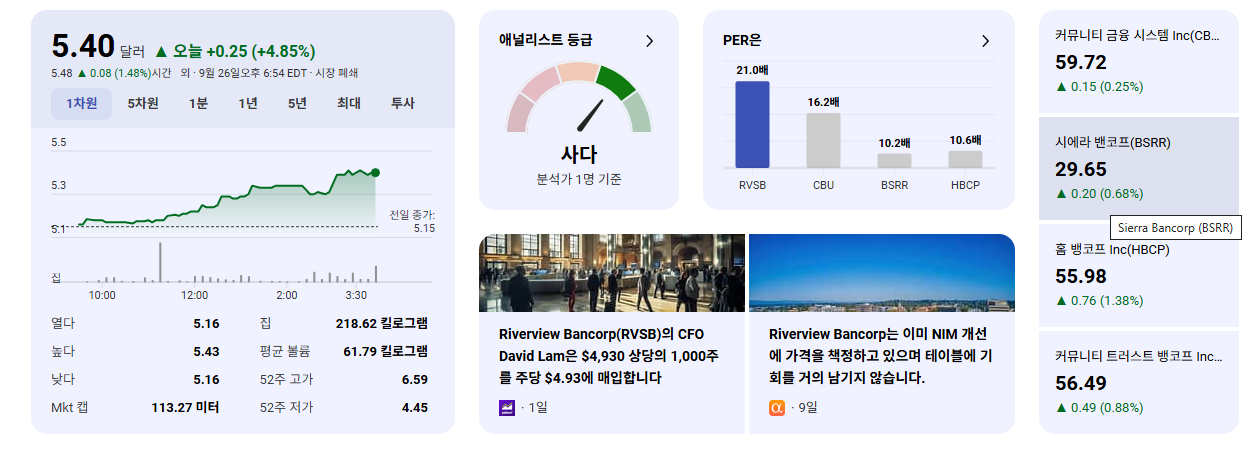Click the green endpoint dot on price chart
The height and width of the screenshot is (450, 1250).
click(375, 173)
